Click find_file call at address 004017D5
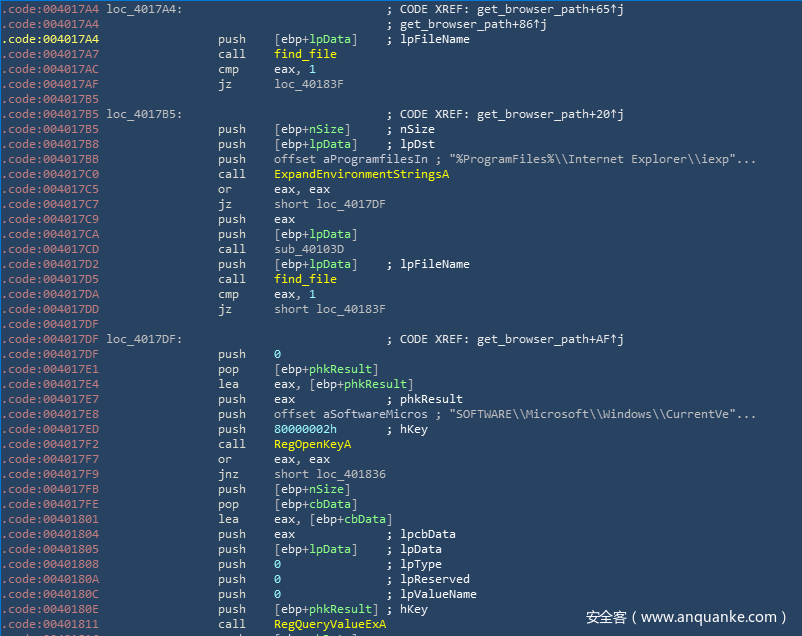 tap(305, 279)
